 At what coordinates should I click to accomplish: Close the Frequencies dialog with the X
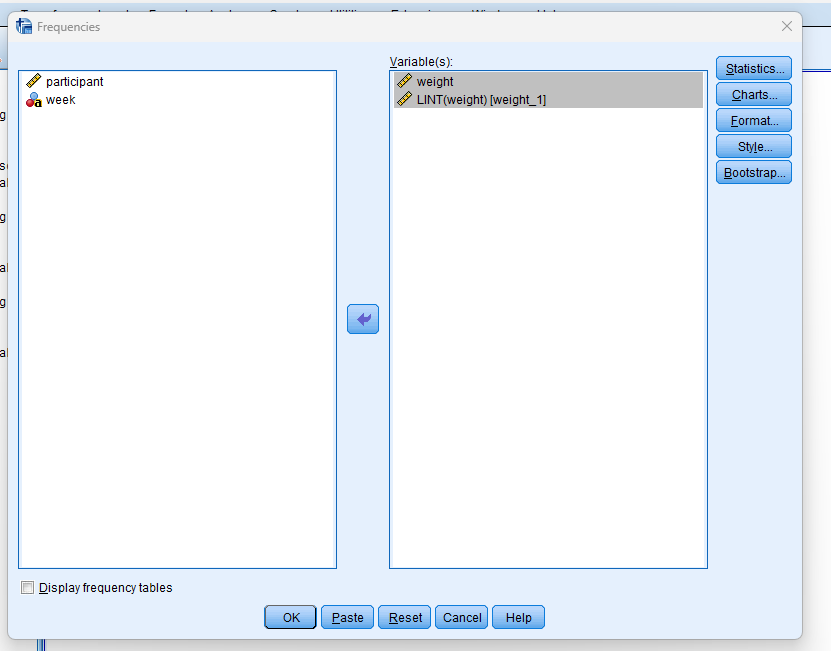pos(786,27)
